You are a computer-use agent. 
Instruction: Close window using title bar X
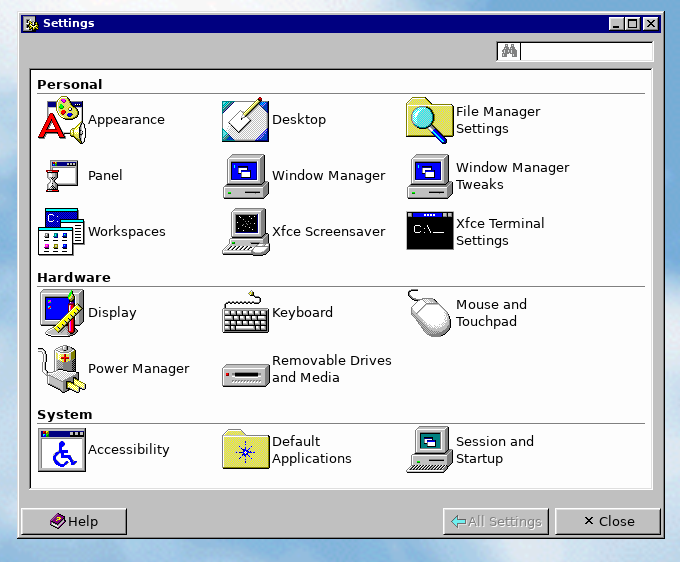pyautogui.click(x=651, y=24)
